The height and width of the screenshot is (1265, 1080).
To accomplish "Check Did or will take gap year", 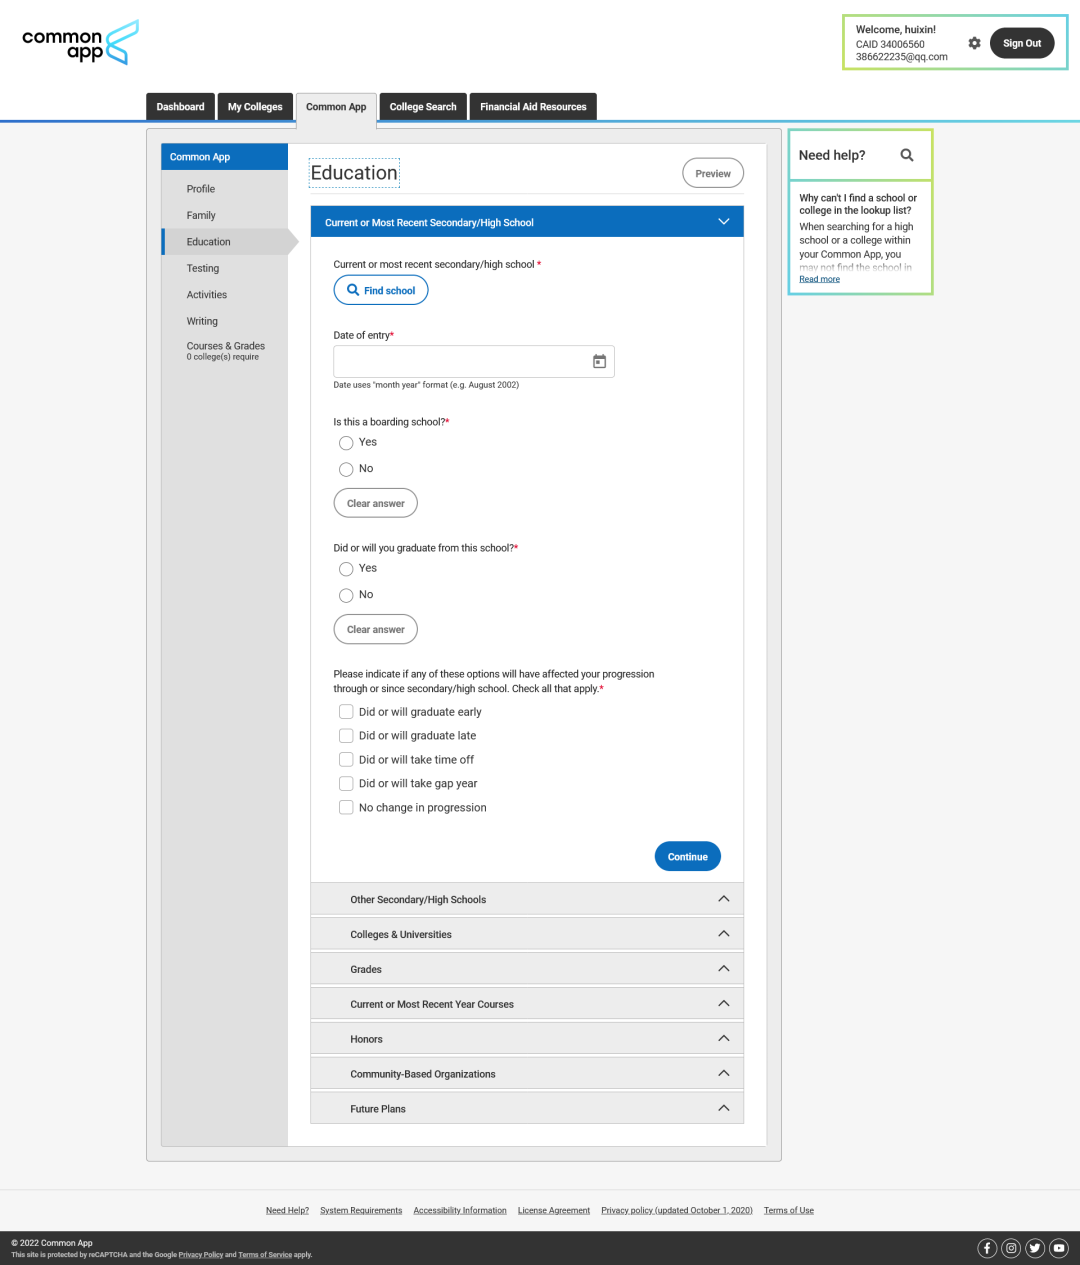I will point(346,784).
